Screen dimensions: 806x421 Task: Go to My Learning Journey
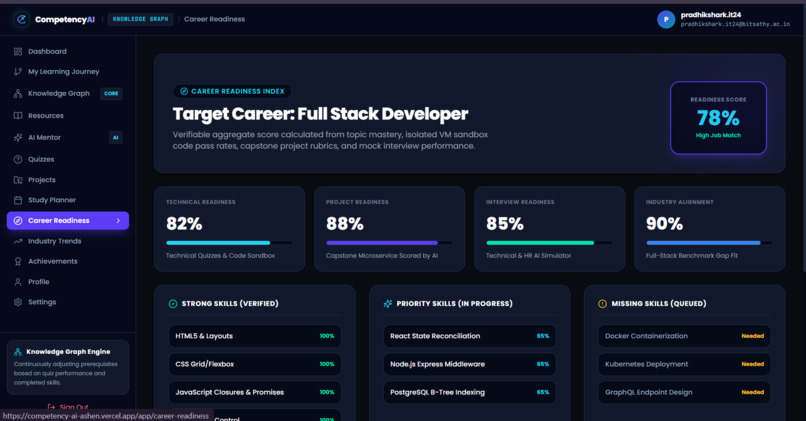(x=68, y=71)
